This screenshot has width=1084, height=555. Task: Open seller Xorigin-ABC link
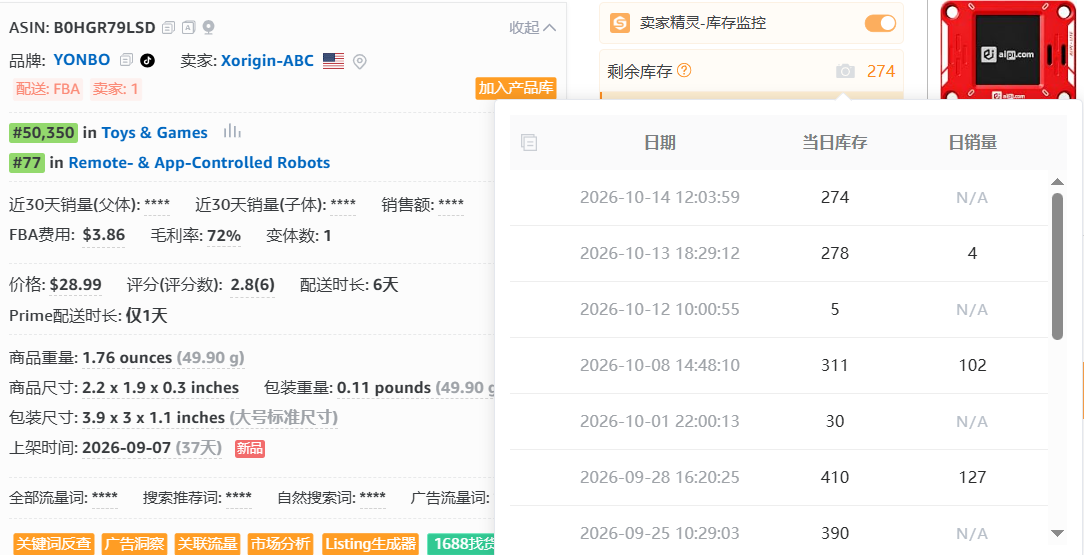tap(268, 61)
